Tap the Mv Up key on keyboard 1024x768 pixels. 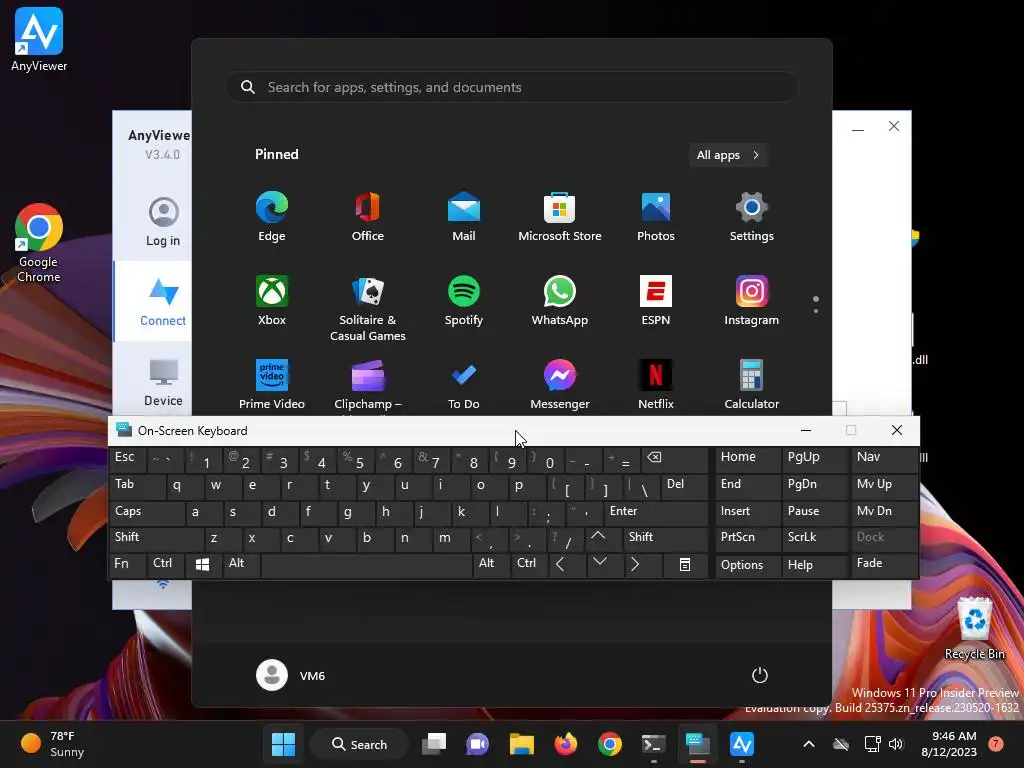point(884,486)
